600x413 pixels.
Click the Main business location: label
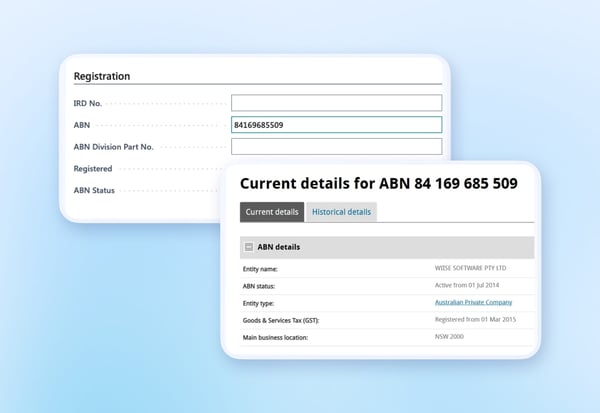tap(275, 338)
